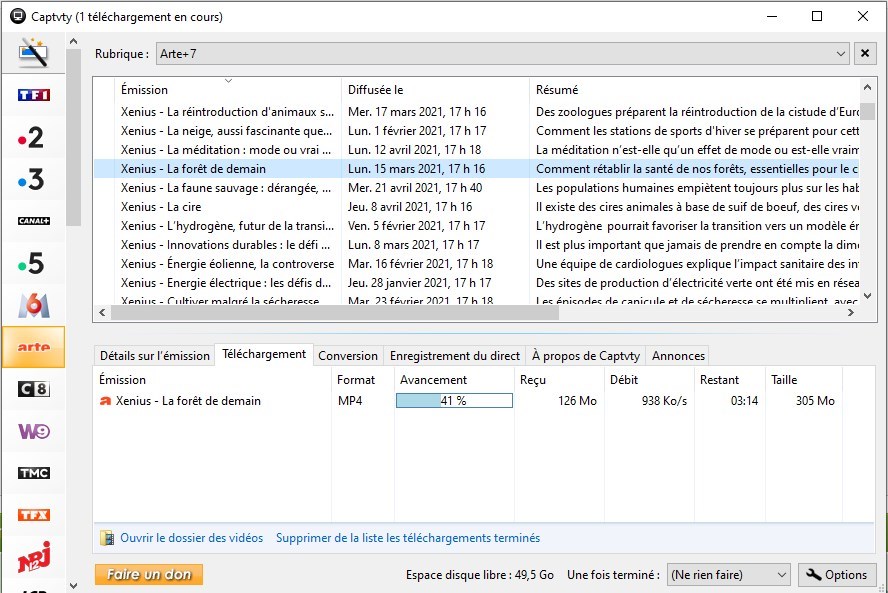
Task: Click the 41 % download progress bar
Action: [454, 400]
